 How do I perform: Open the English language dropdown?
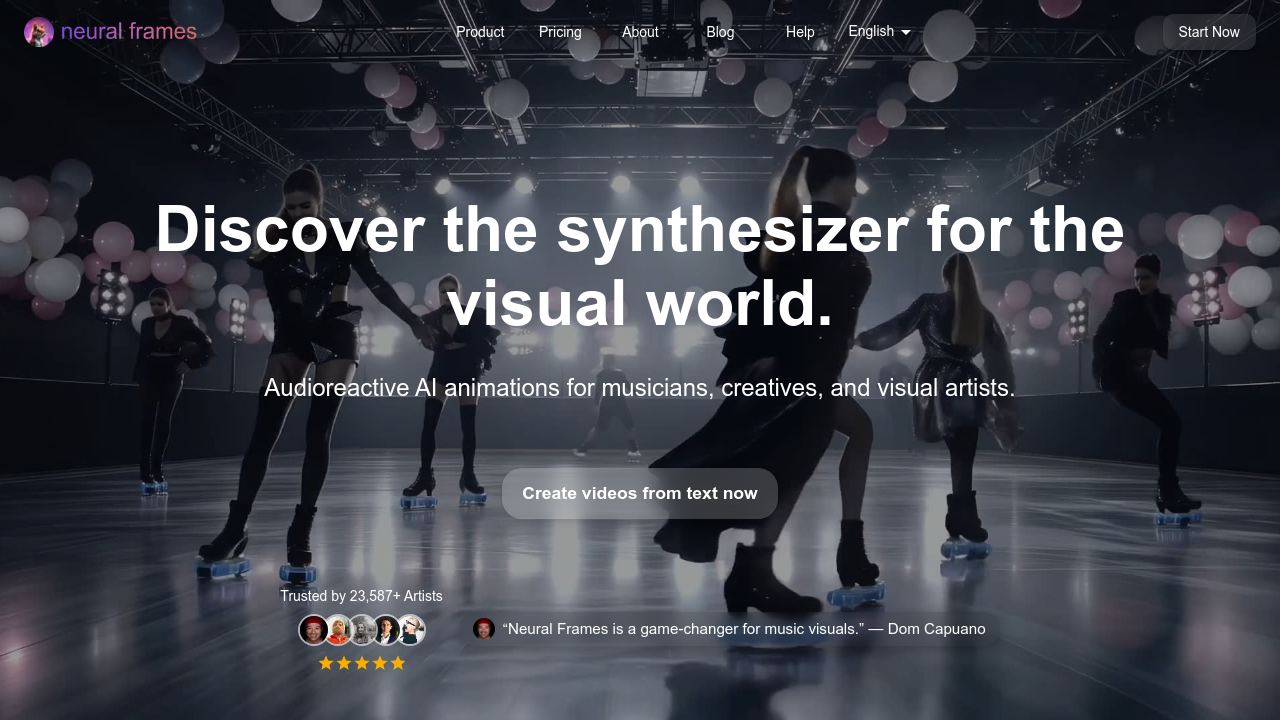pos(877,31)
